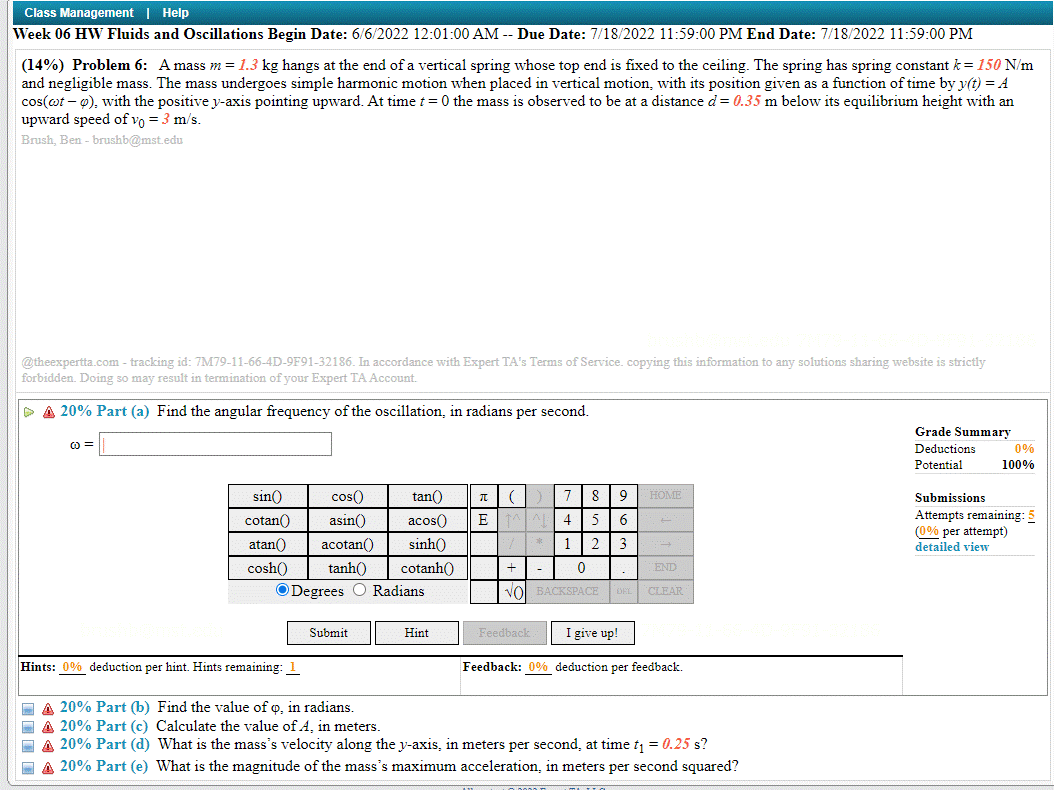Select the Radians radio button
The width and height of the screenshot is (1054, 790).
click(360, 590)
